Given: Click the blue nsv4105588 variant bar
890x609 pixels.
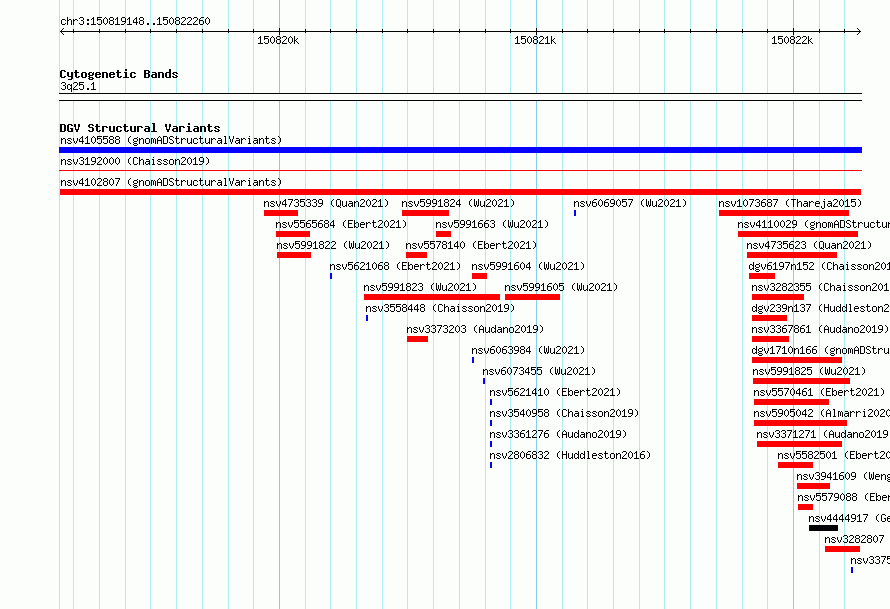Looking at the screenshot, I should pos(460,150).
